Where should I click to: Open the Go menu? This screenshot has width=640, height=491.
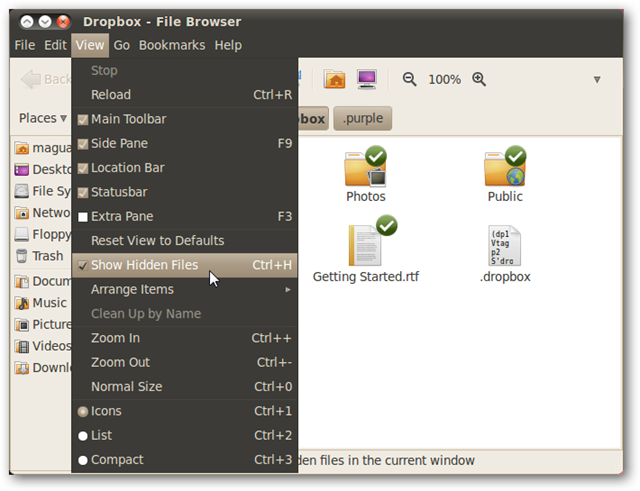click(x=122, y=45)
